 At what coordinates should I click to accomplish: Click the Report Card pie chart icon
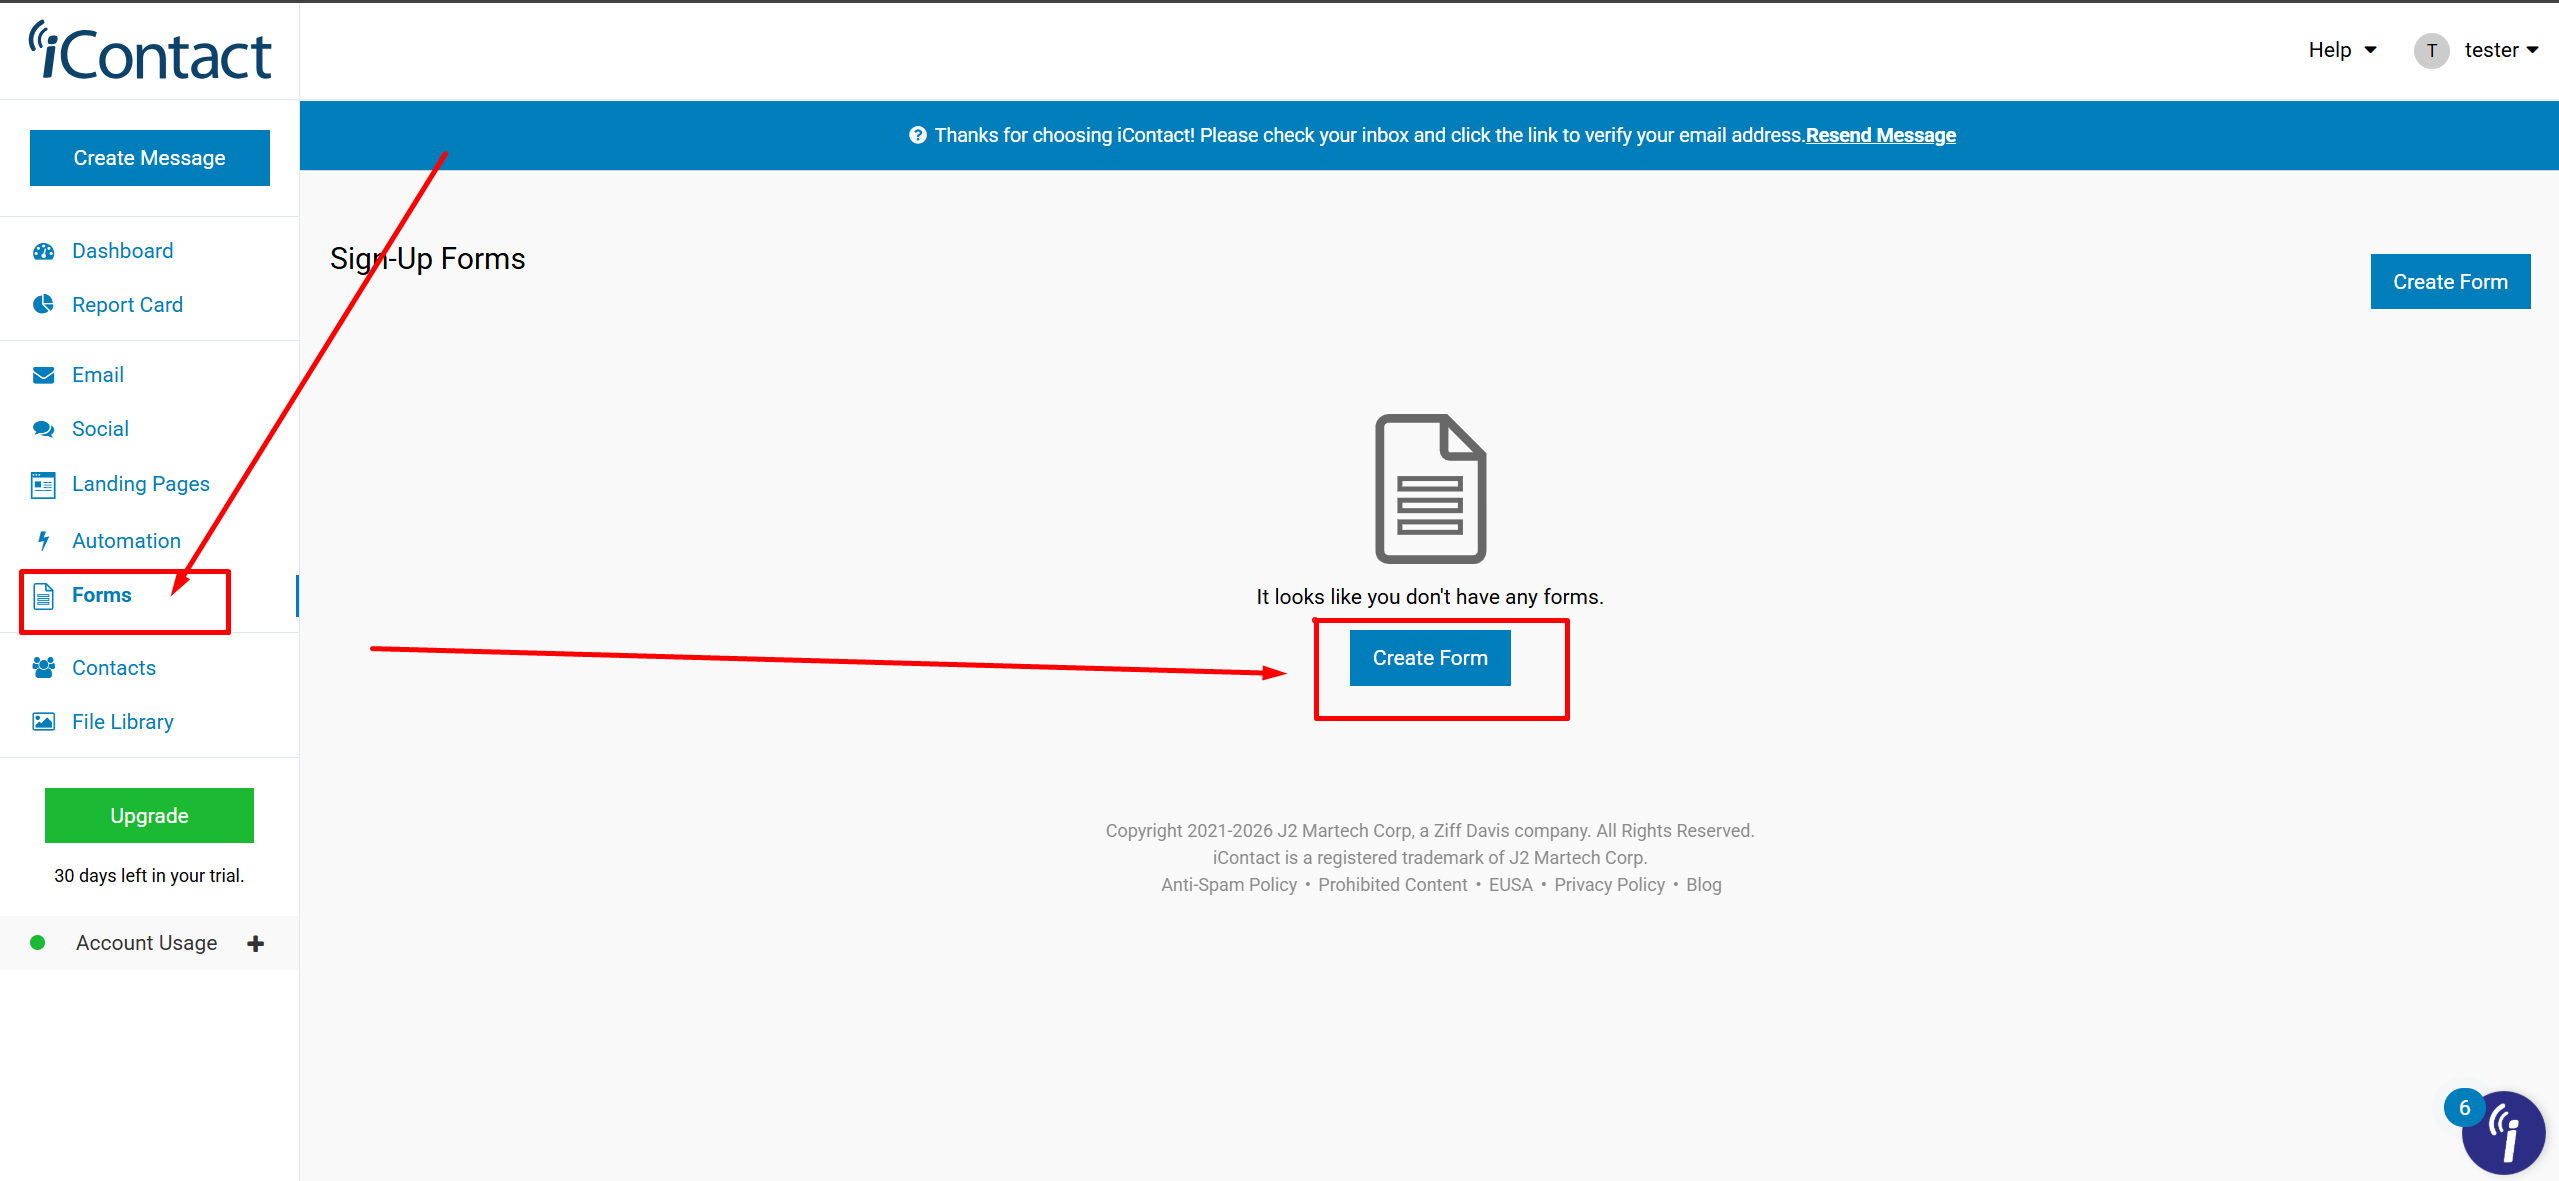[x=43, y=305]
